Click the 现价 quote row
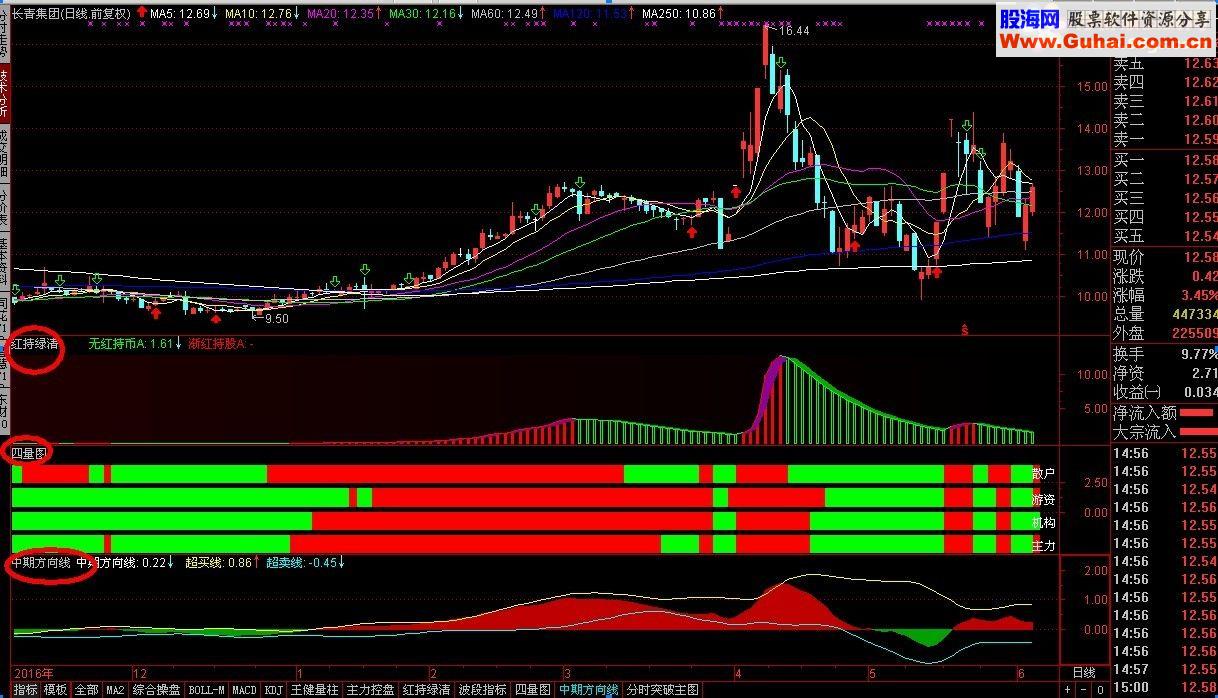 [1165, 257]
